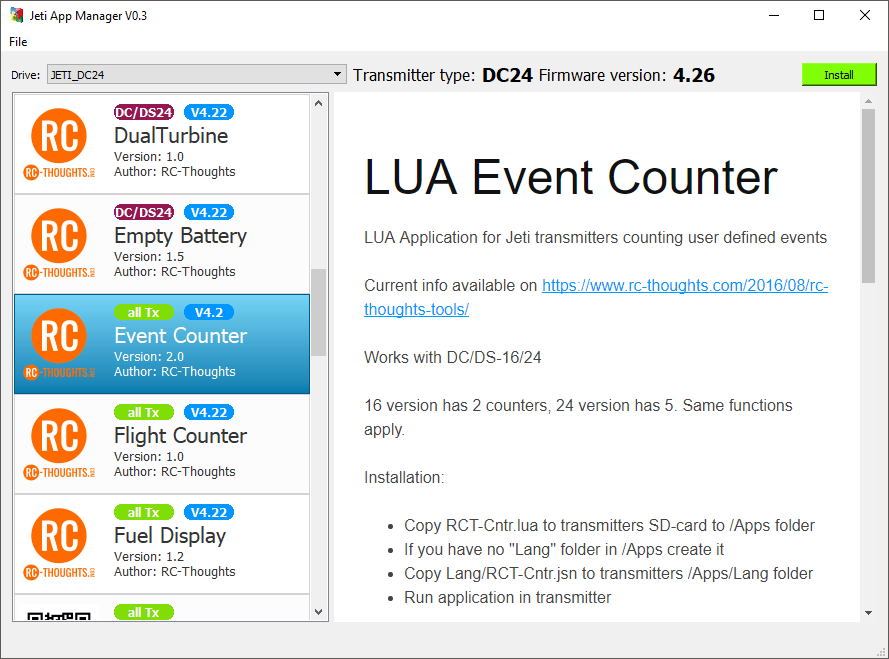Minimize the Jeti App Manager window
The image size is (889, 659).
coord(774,15)
